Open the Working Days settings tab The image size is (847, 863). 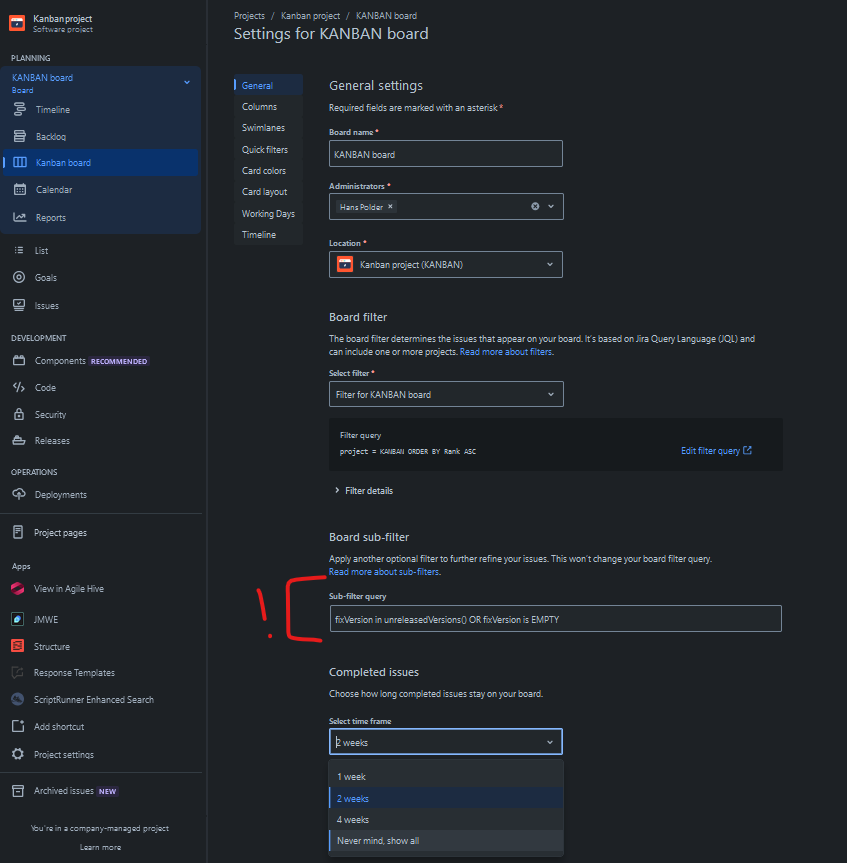coord(269,214)
